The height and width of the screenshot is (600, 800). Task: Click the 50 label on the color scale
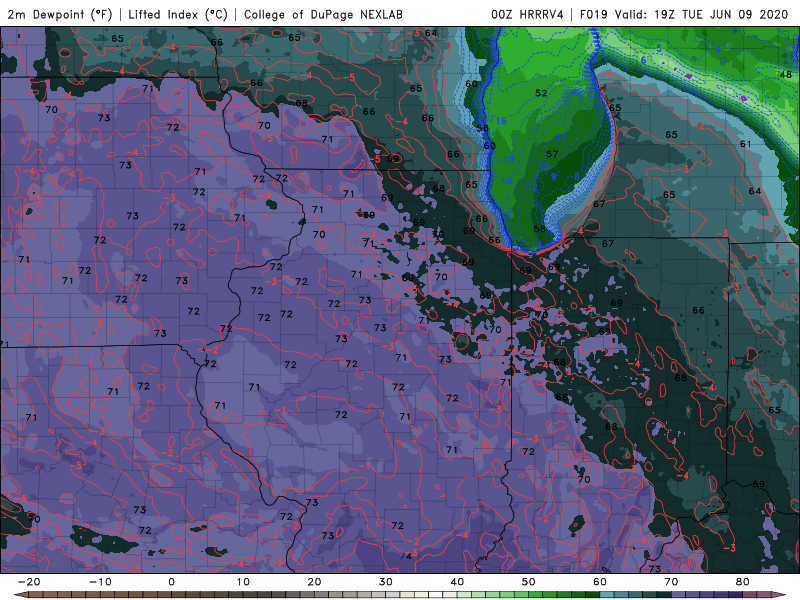[529, 582]
